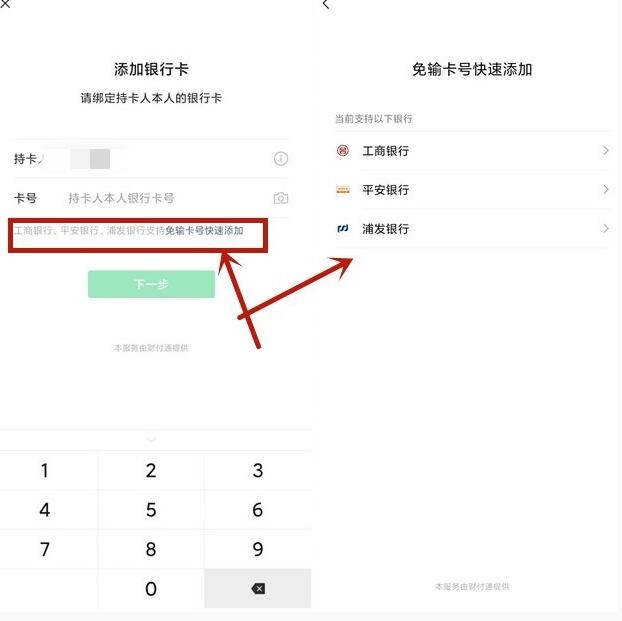622x621 pixels.
Task: Focus the 卡号 input field
Action: (151, 198)
